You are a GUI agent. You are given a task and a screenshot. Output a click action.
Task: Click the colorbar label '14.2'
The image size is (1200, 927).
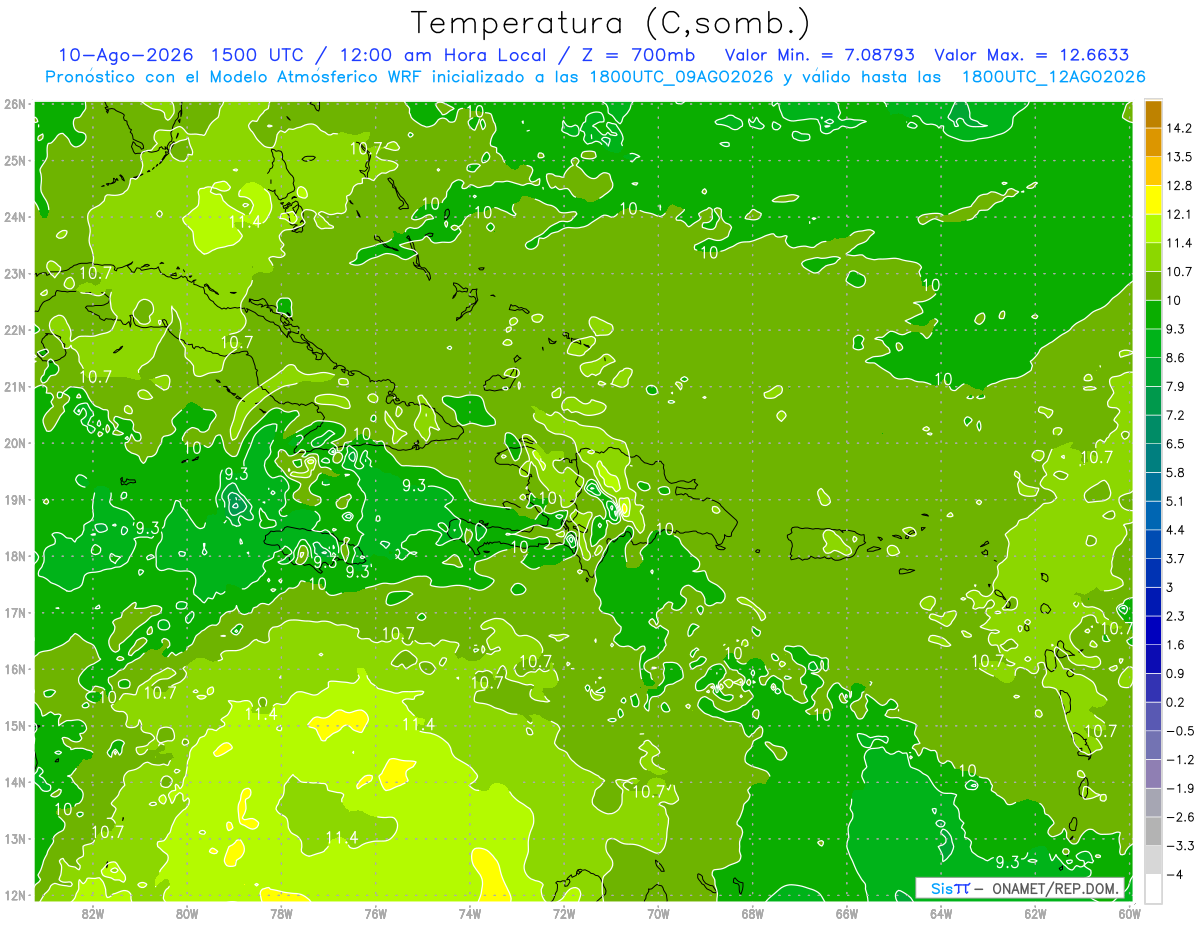[1180, 128]
